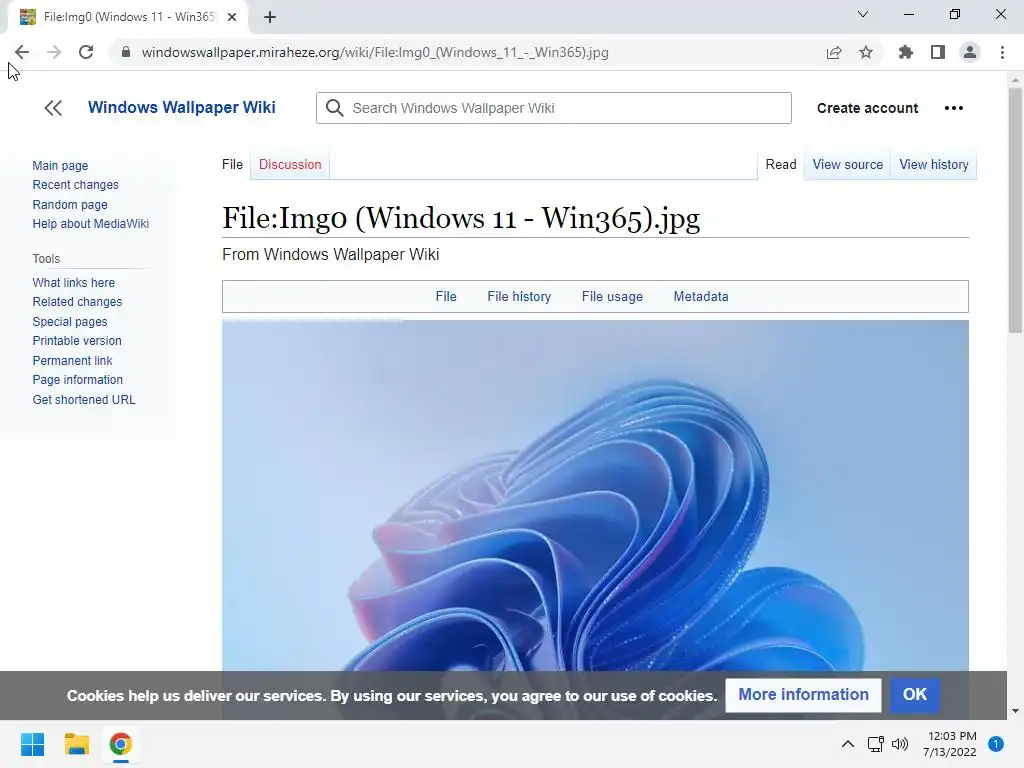The width and height of the screenshot is (1024, 768).
Task: Collapse the wiki sidebar with double chevron
Action: coord(53,108)
